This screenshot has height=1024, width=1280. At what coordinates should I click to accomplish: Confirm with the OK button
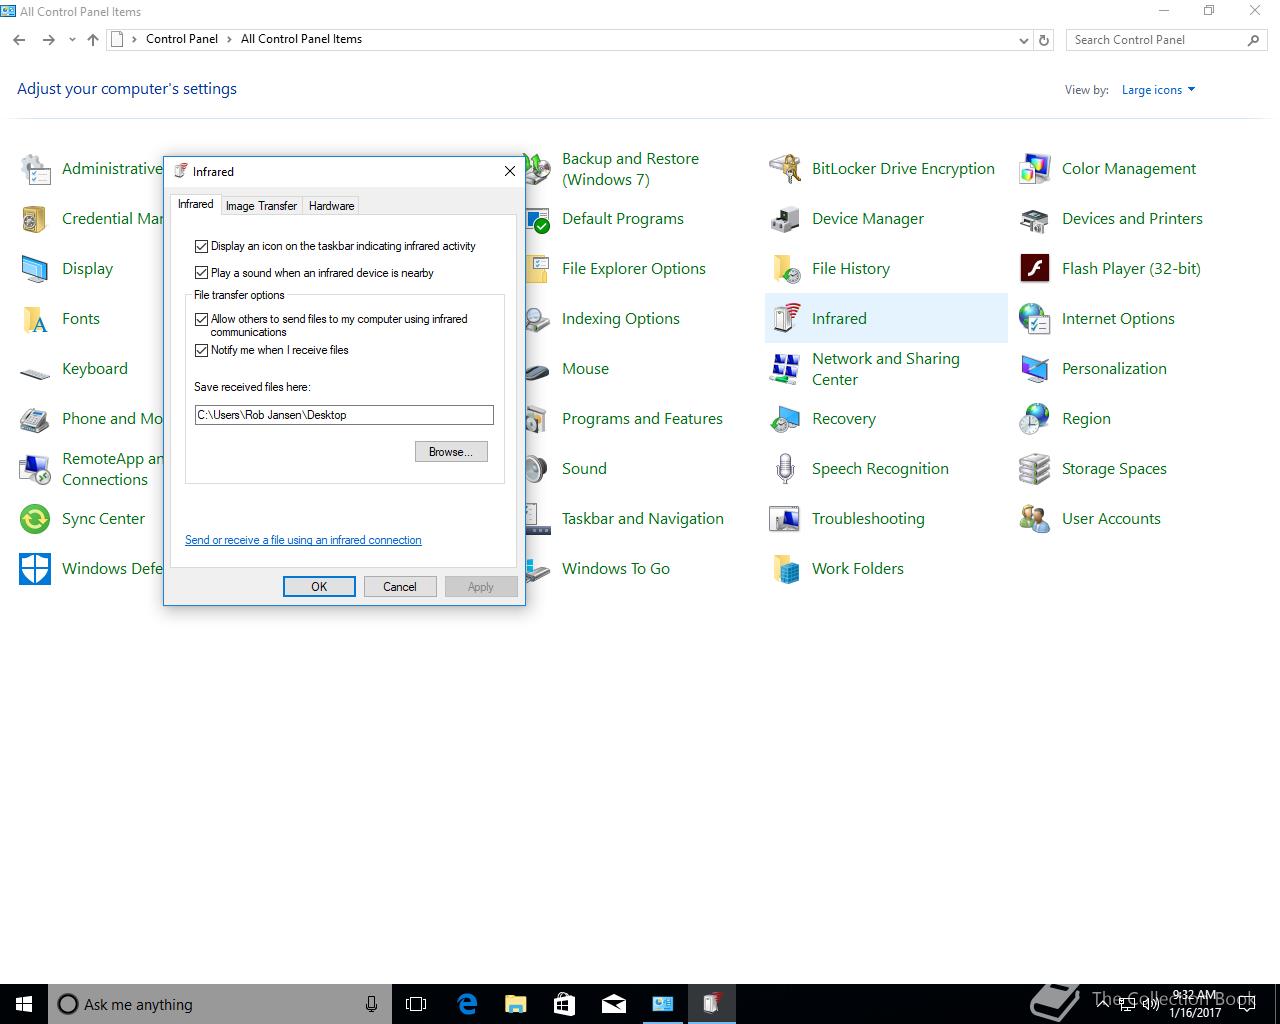(x=319, y=587)
